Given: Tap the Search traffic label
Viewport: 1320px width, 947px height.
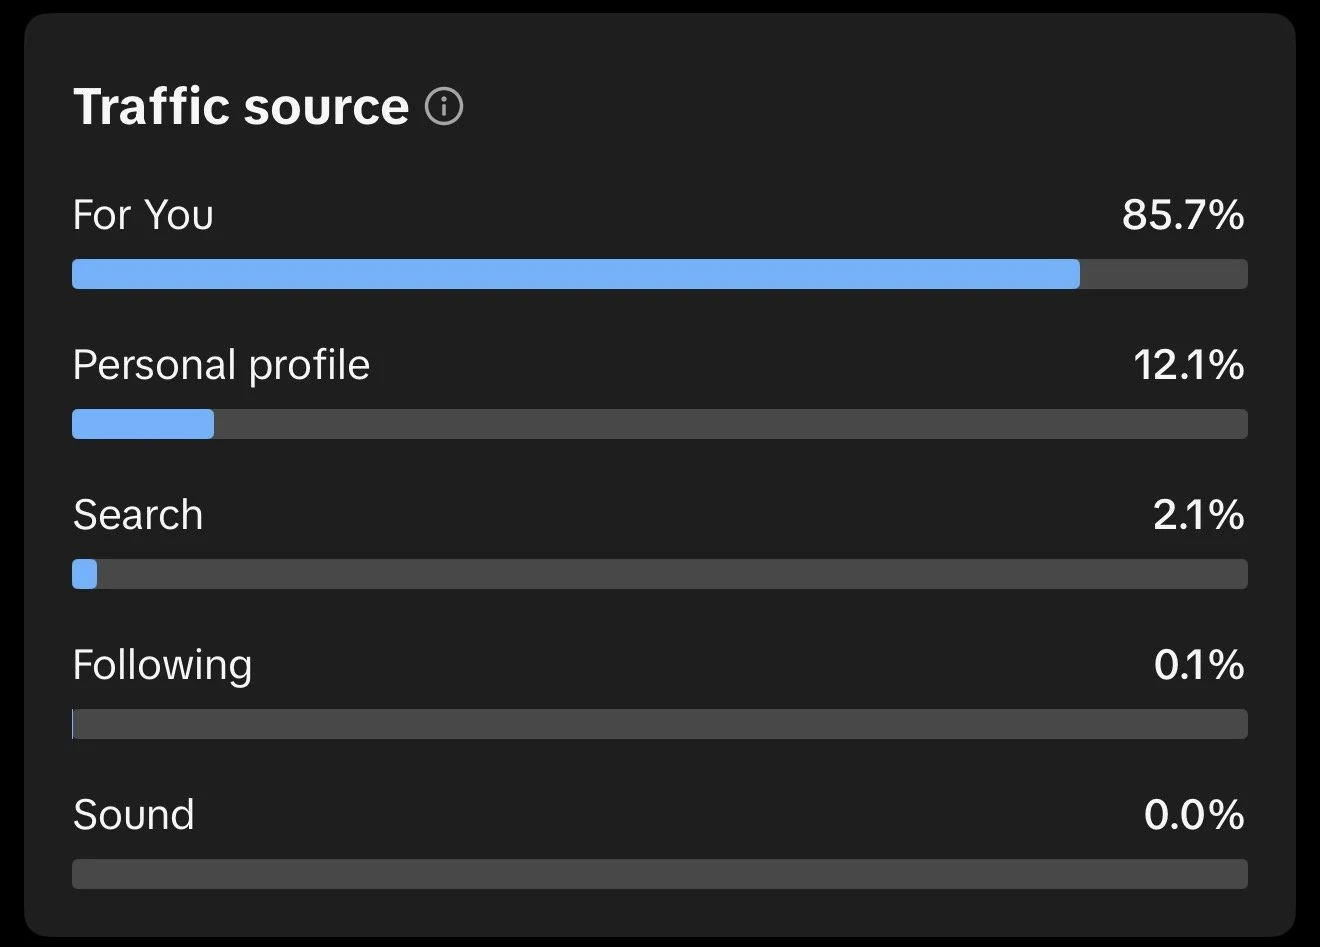Looking at the screenshot, I should click(x=138, y=515).
